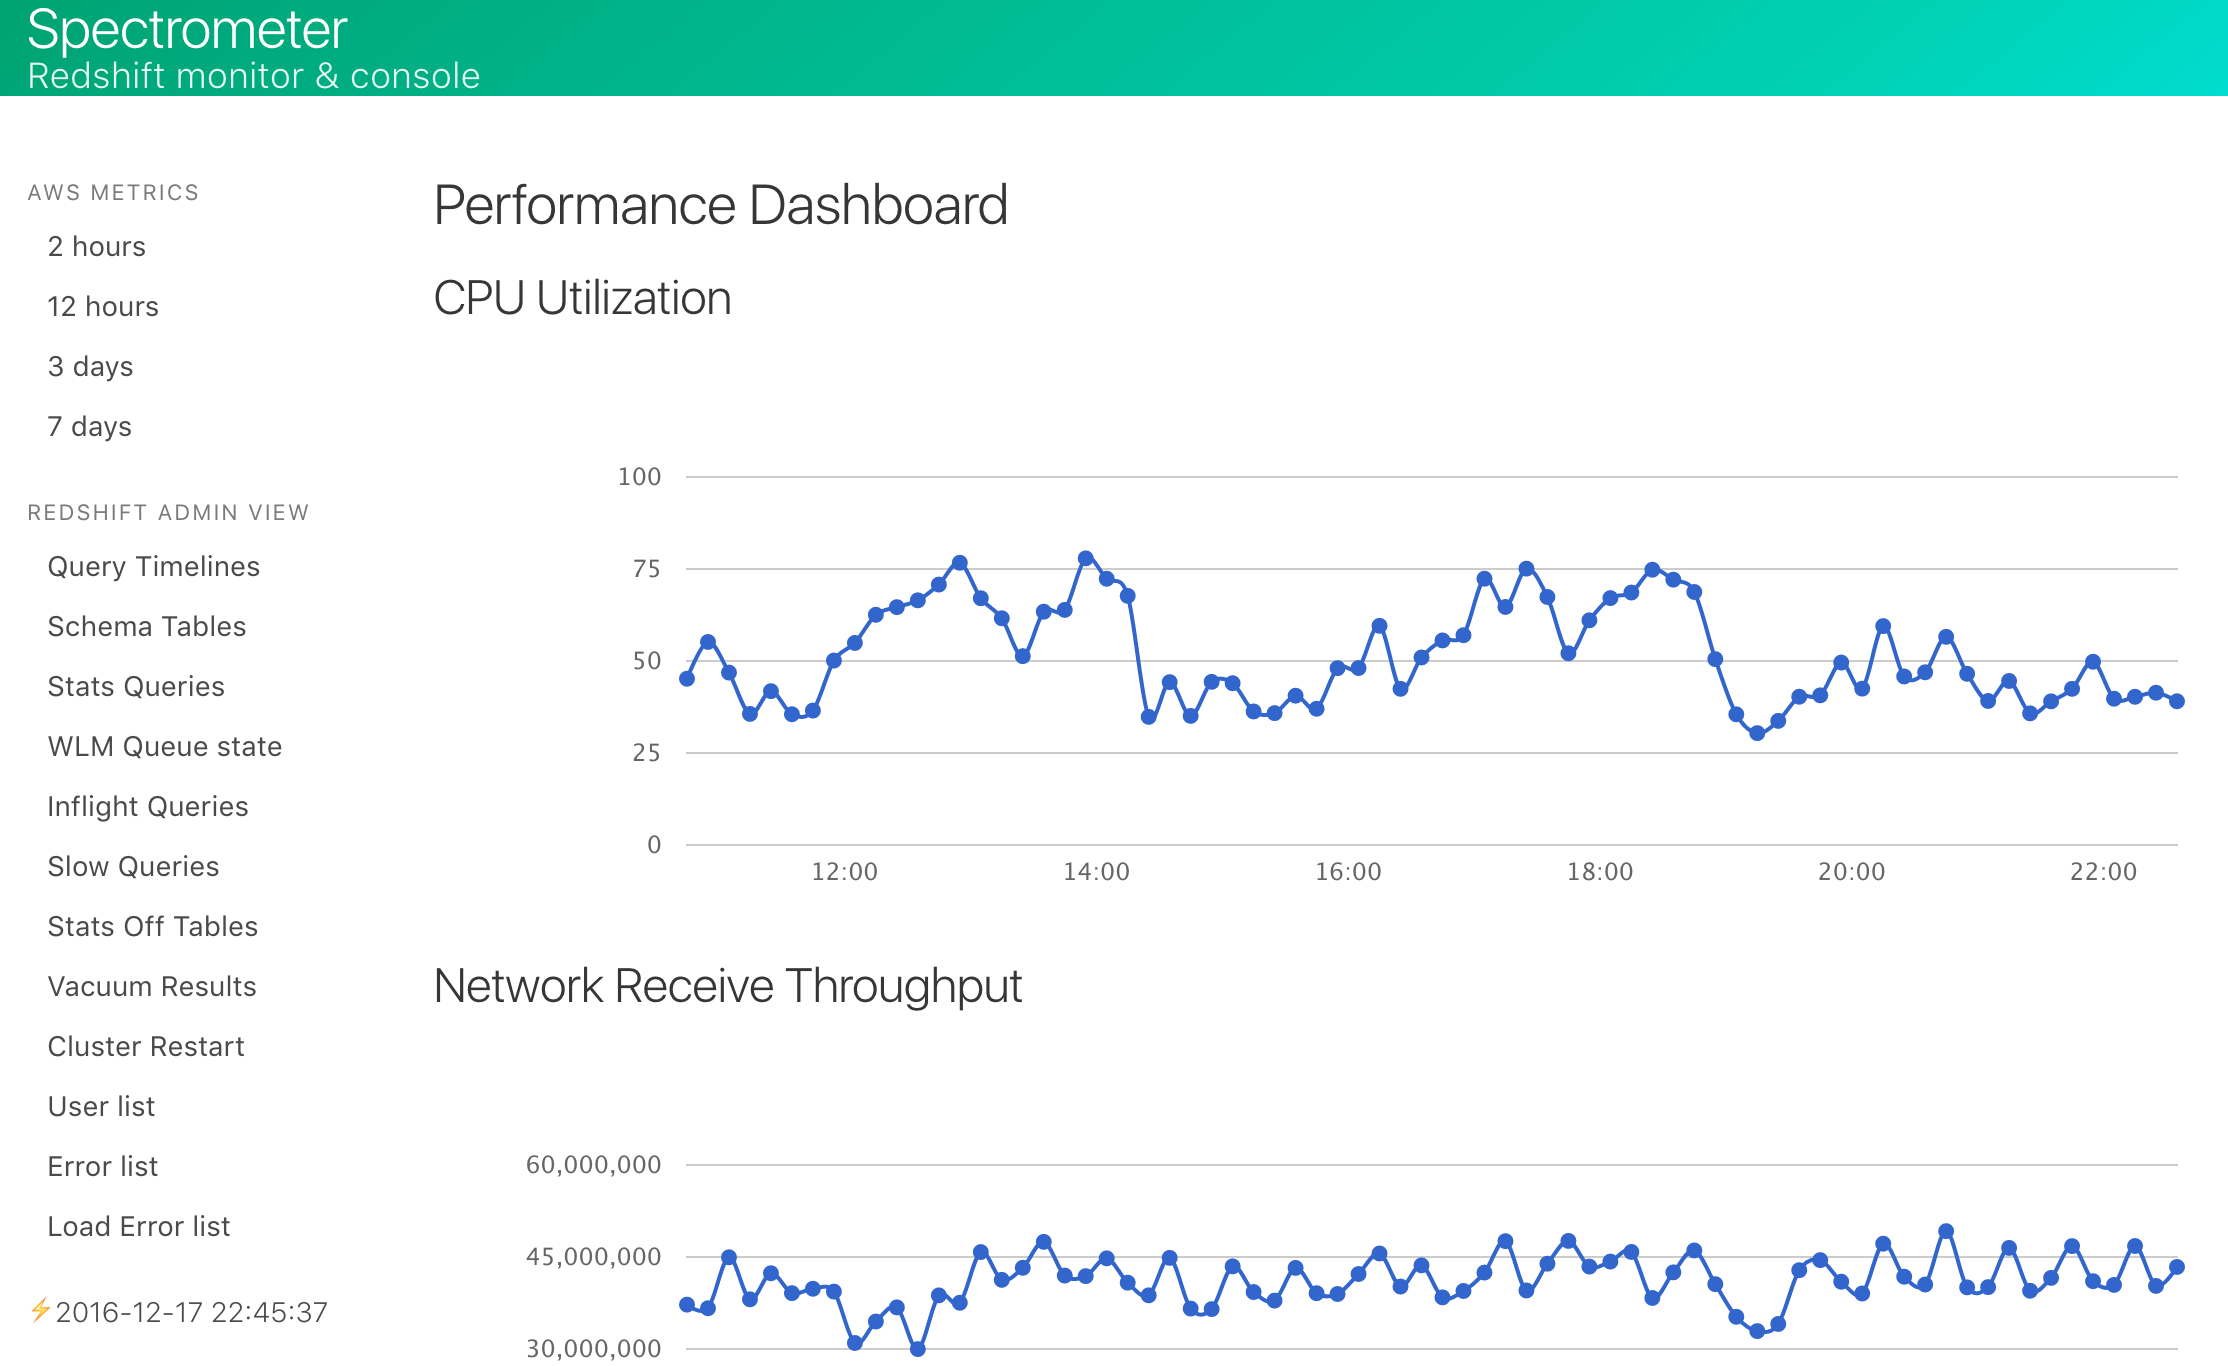Screen dimensions: 2228x1366
Task: Open the Error list
Action: pyautogui.click(x=102, y=1167)
